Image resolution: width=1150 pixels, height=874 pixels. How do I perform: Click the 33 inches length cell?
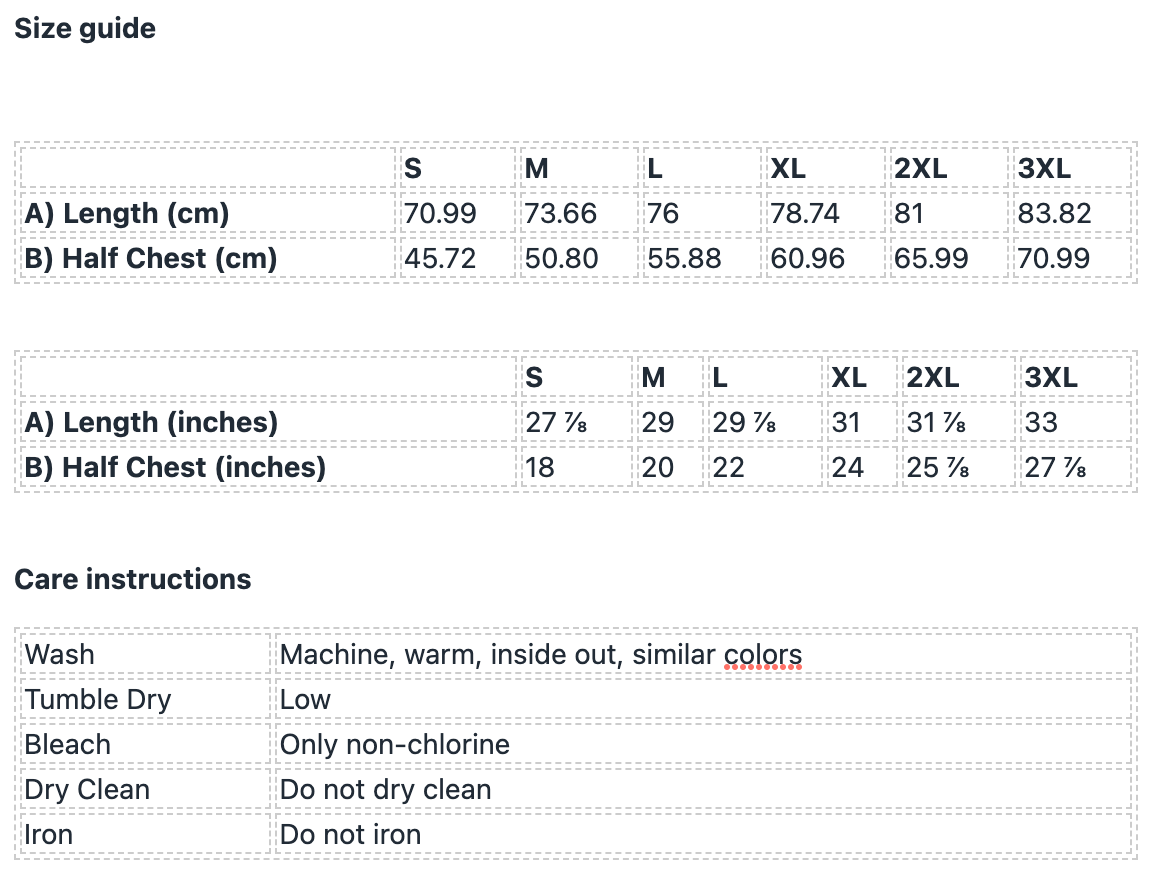(1041, 422)
